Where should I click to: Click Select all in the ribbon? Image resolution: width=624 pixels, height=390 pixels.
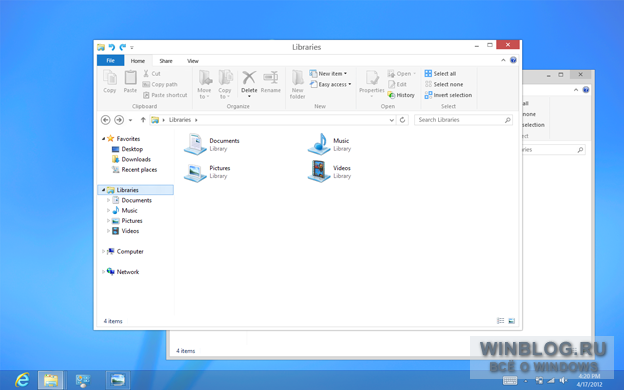click(x=440, y=74)
